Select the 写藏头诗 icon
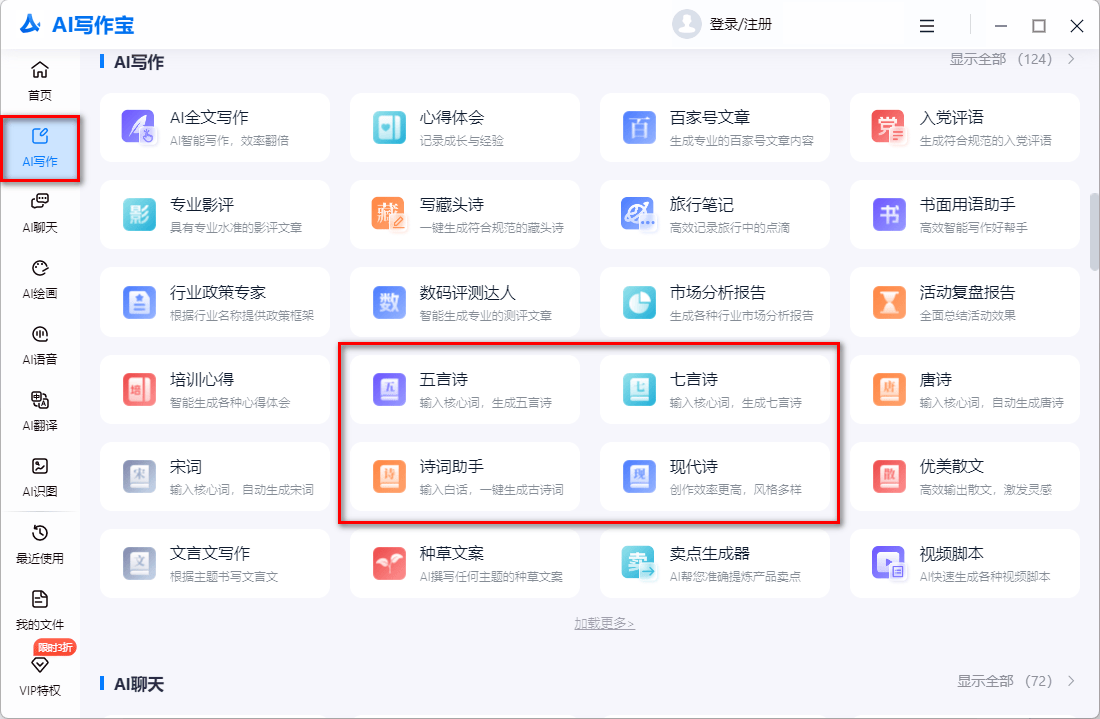1100x719 pixels. pyautogui.click(x=388, y=214)
